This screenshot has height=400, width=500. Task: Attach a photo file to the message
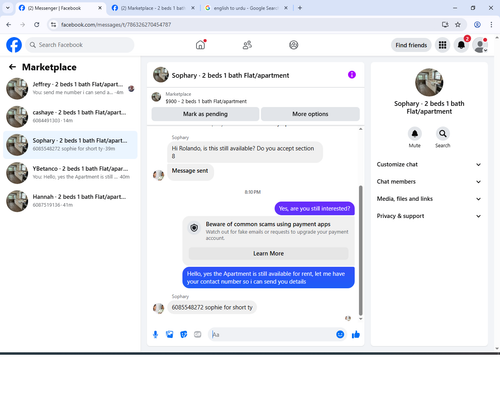170,334
